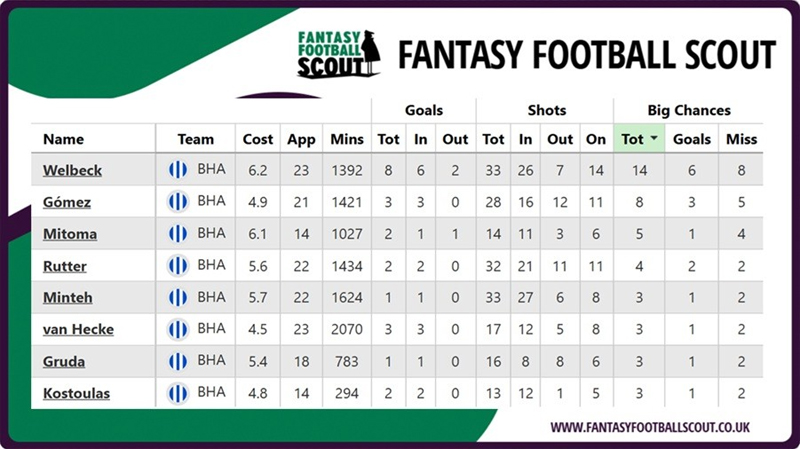Screen dimensions: 800x449
Task: Open the Welbeck player link
Action: click(x=72, y=171)
